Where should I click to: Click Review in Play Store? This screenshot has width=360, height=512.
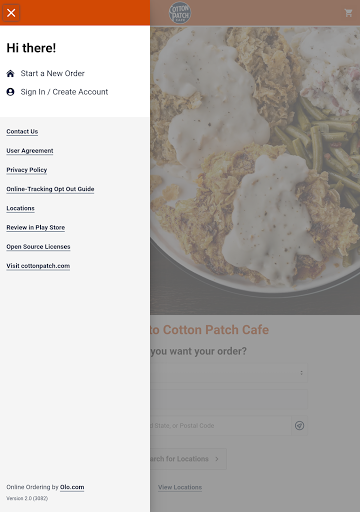36,227
